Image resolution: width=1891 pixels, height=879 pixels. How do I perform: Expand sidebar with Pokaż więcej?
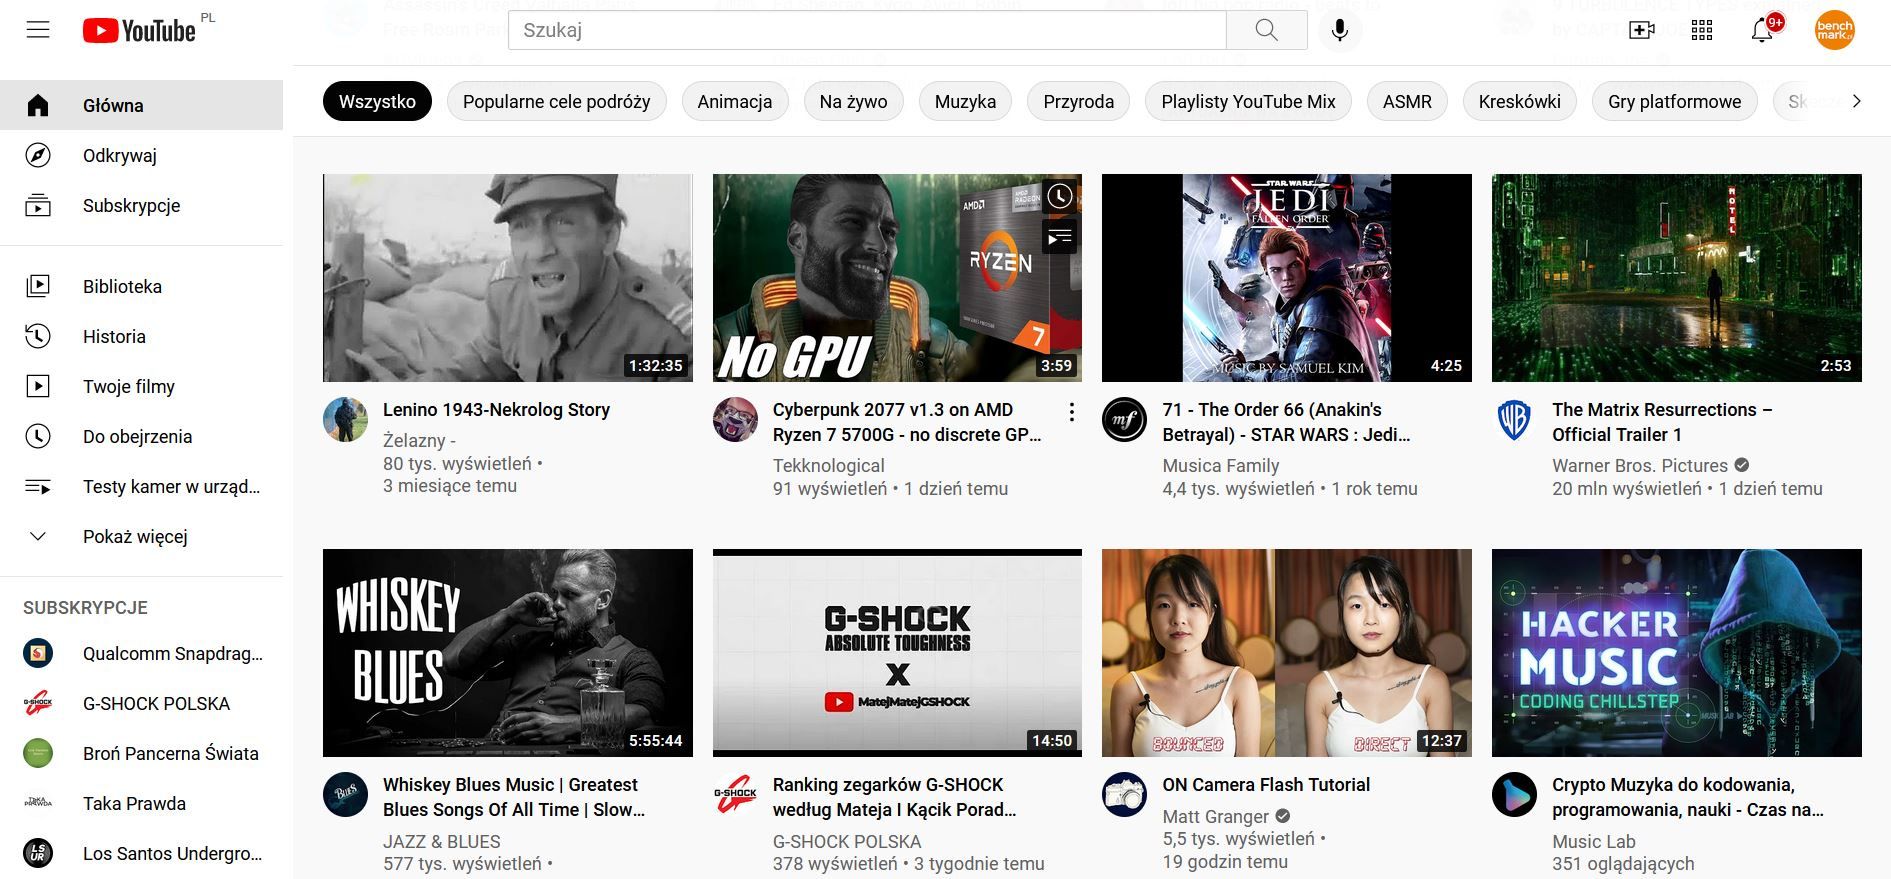(x=141, y=536)
